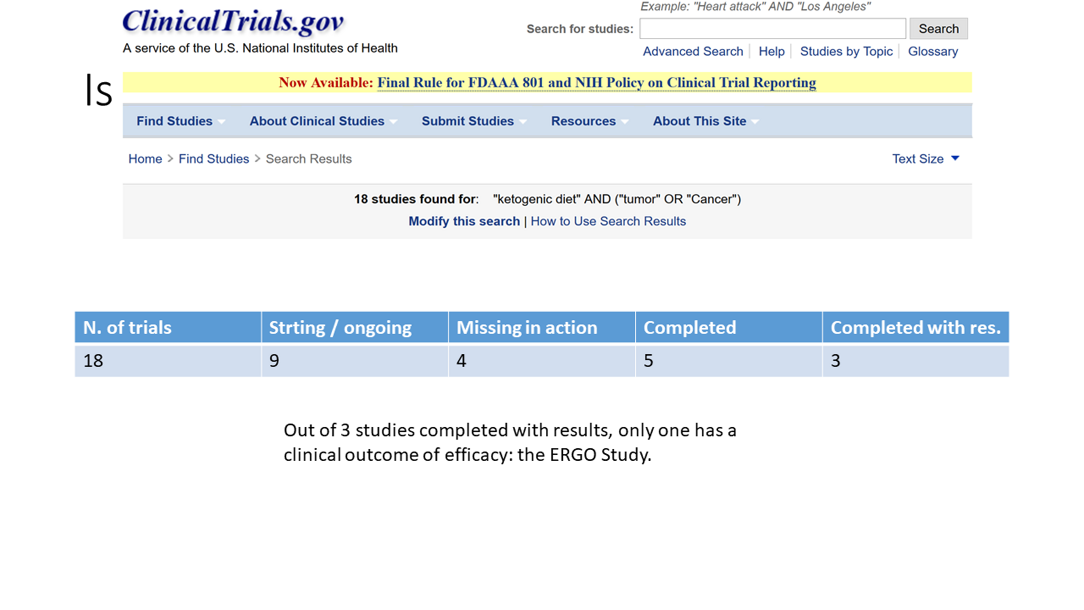Click the ClinicalTrials.gov logo
Screen dimensions: 1084x610
click(x=233, y=22)
